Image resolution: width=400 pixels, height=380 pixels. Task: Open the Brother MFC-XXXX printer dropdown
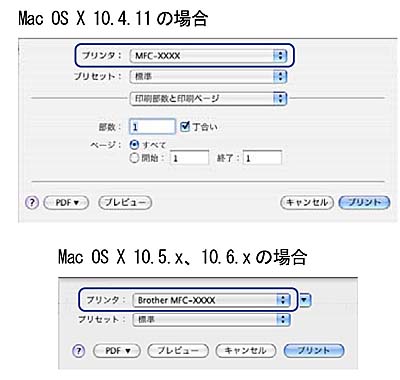tap(211, 300)
